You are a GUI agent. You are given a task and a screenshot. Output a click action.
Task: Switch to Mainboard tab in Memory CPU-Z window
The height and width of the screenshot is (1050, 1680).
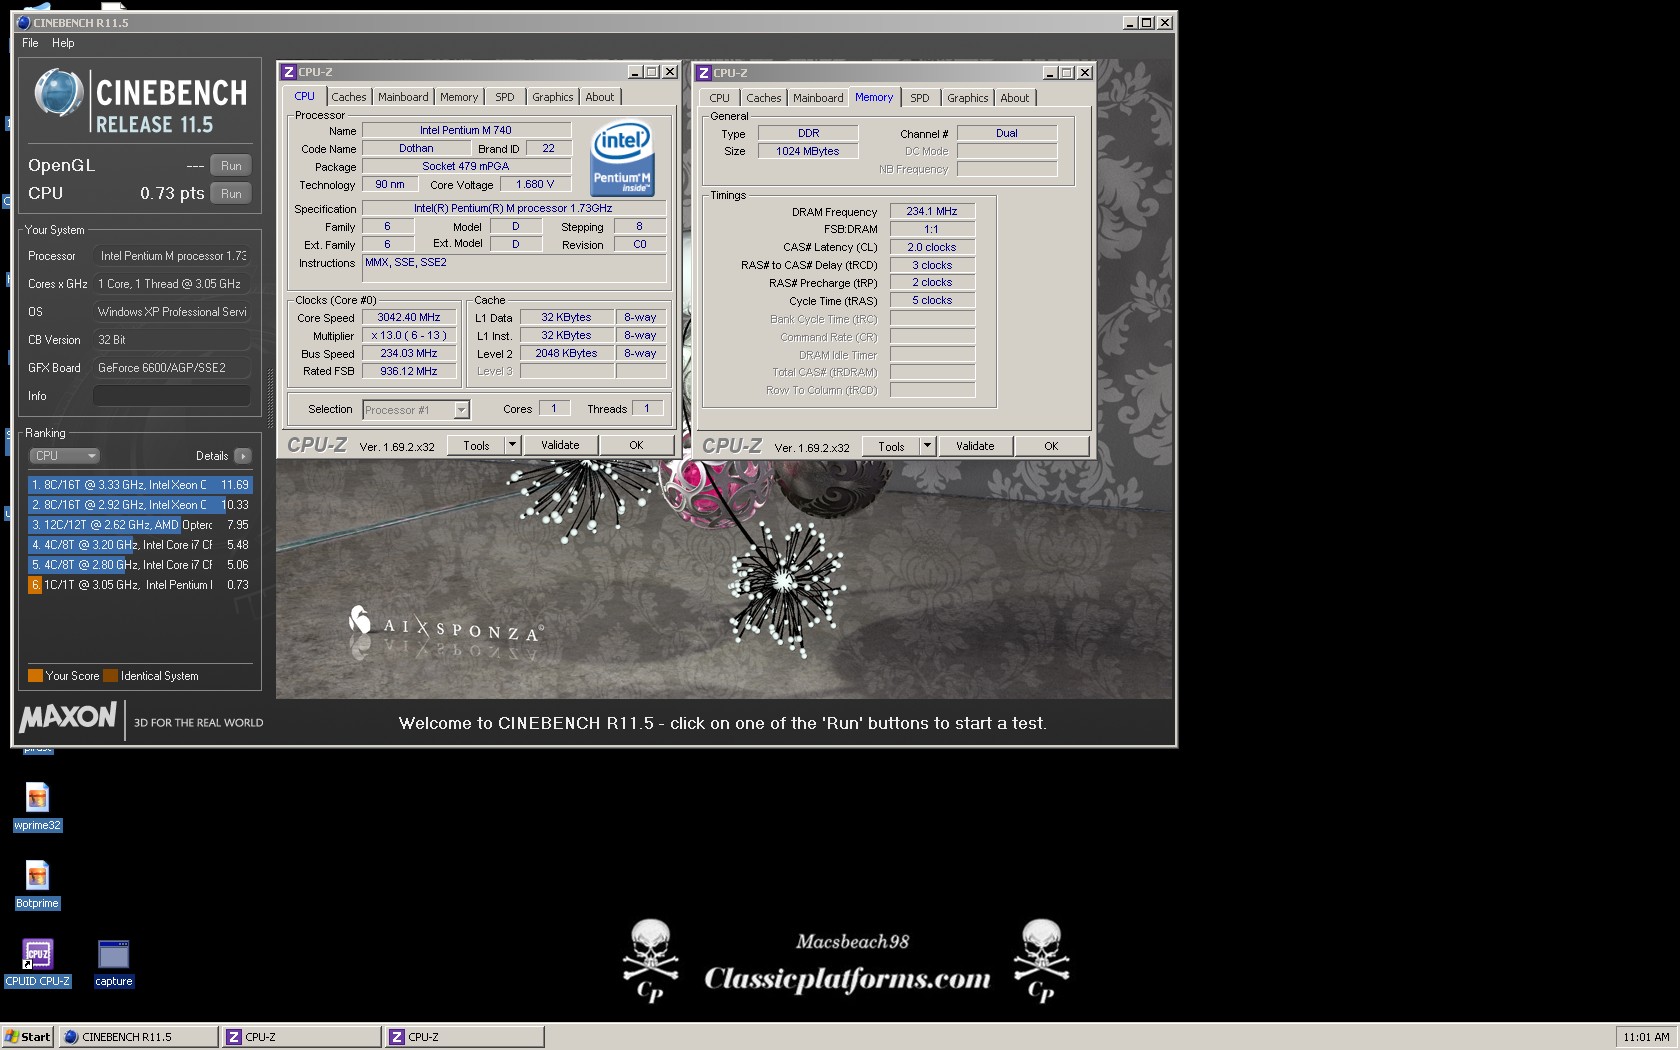point(818,98)
